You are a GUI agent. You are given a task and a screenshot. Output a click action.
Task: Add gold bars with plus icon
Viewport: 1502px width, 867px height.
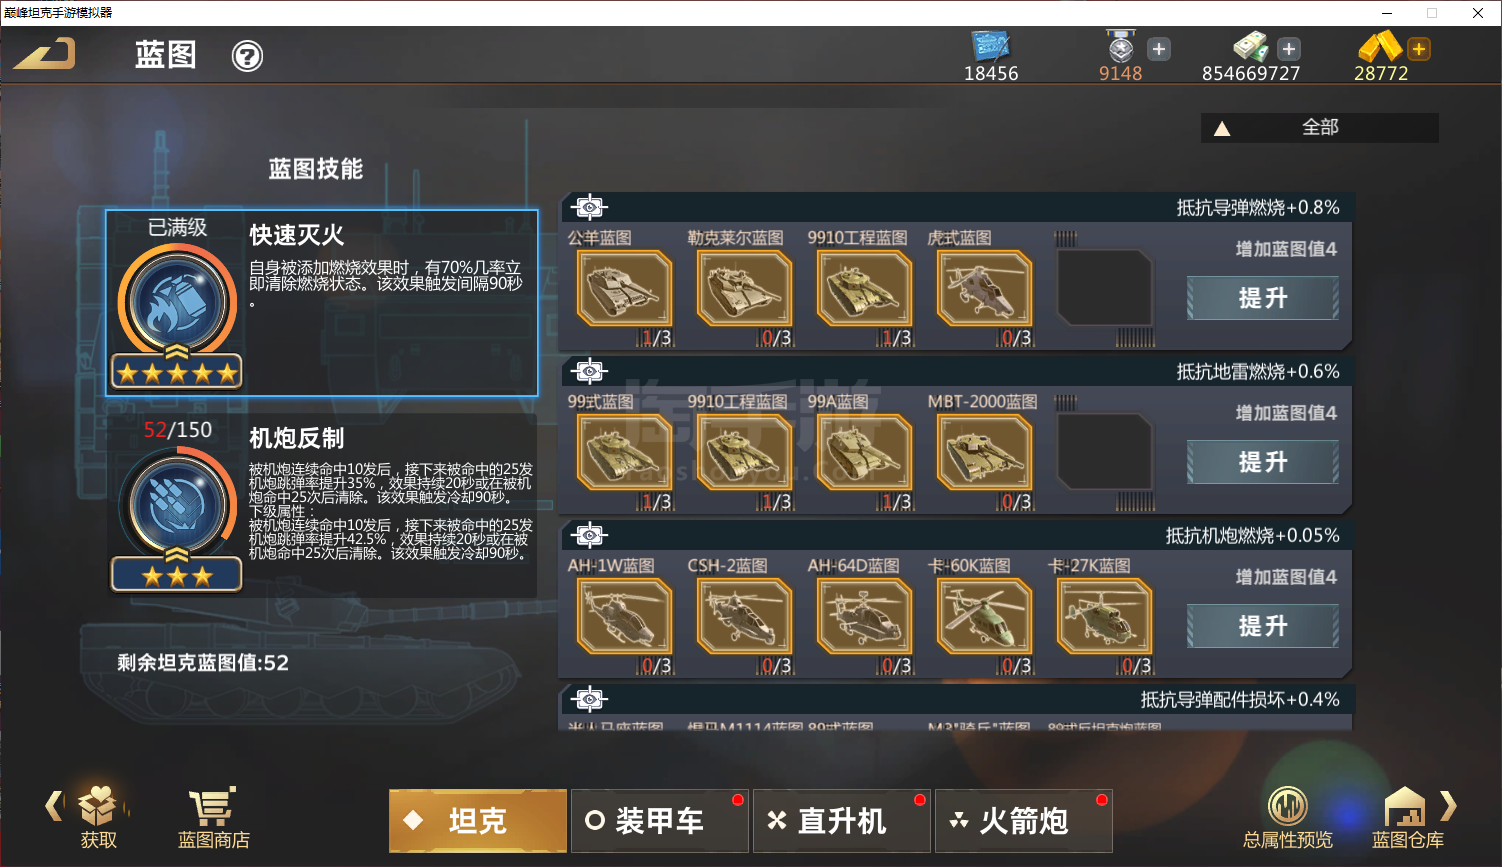click(1418, 49)
